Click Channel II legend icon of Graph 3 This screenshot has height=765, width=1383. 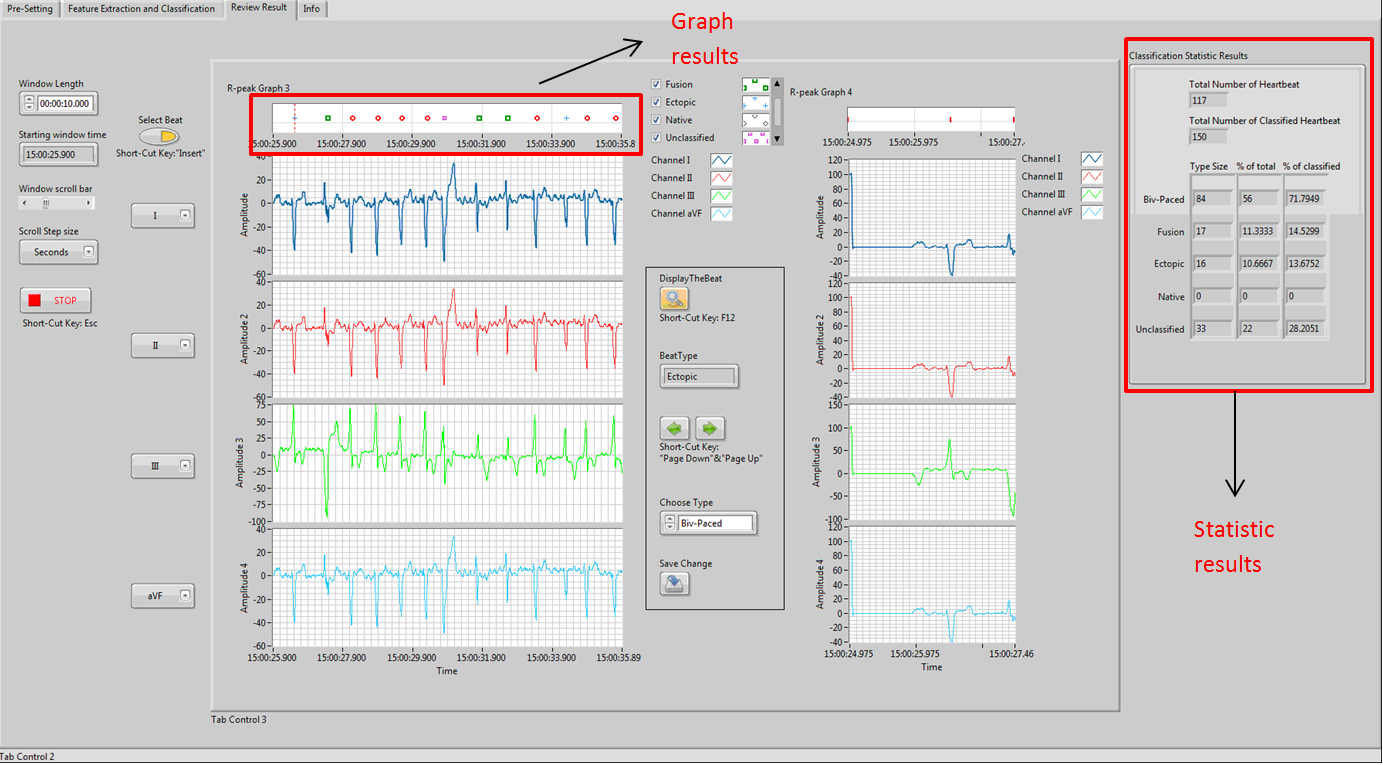point(722,177)
